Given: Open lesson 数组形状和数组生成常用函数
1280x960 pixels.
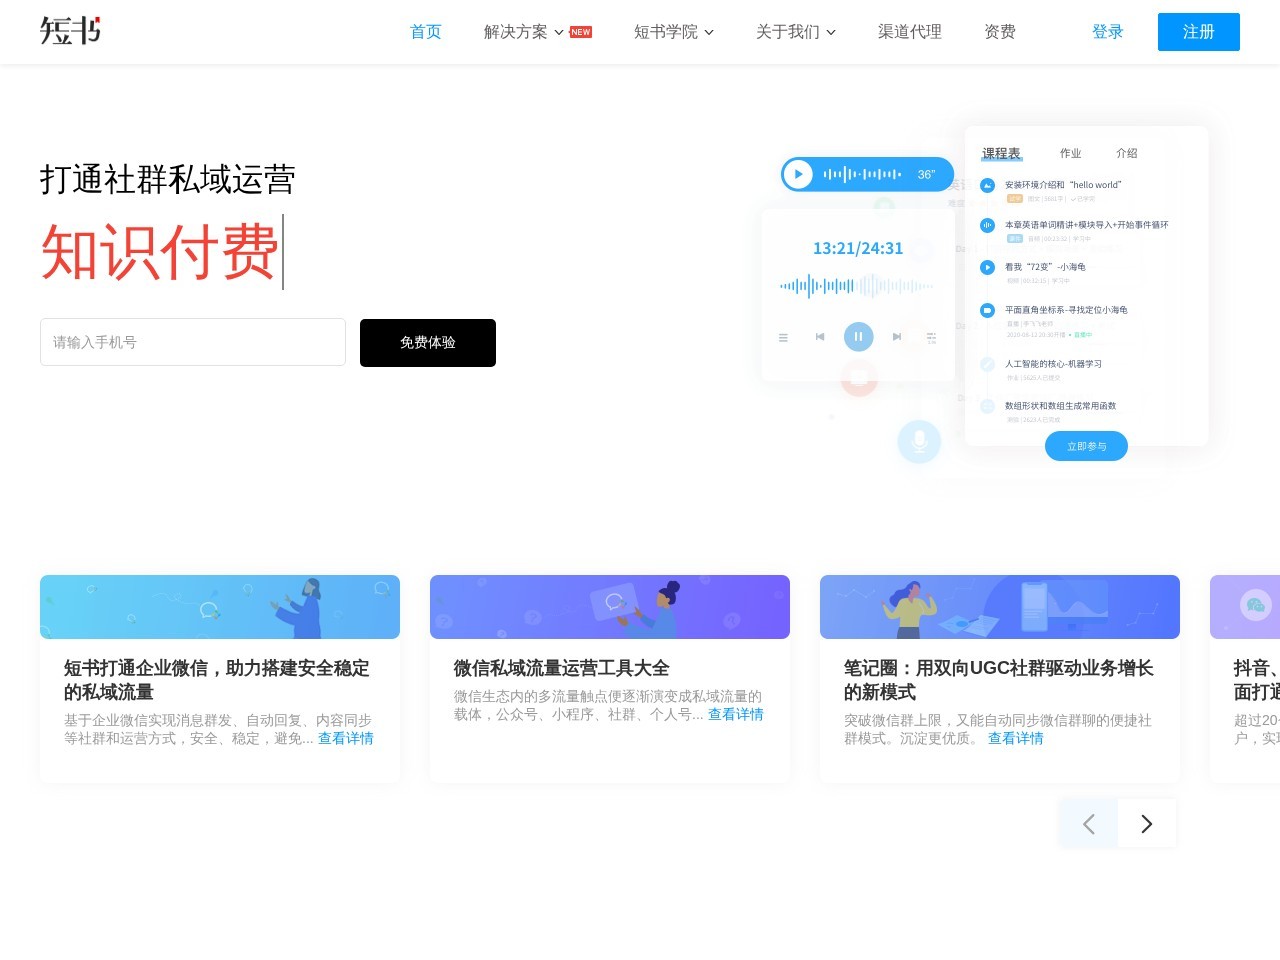Looking at the screenshot, I should pyautogui.click(x=1060, y=406).
